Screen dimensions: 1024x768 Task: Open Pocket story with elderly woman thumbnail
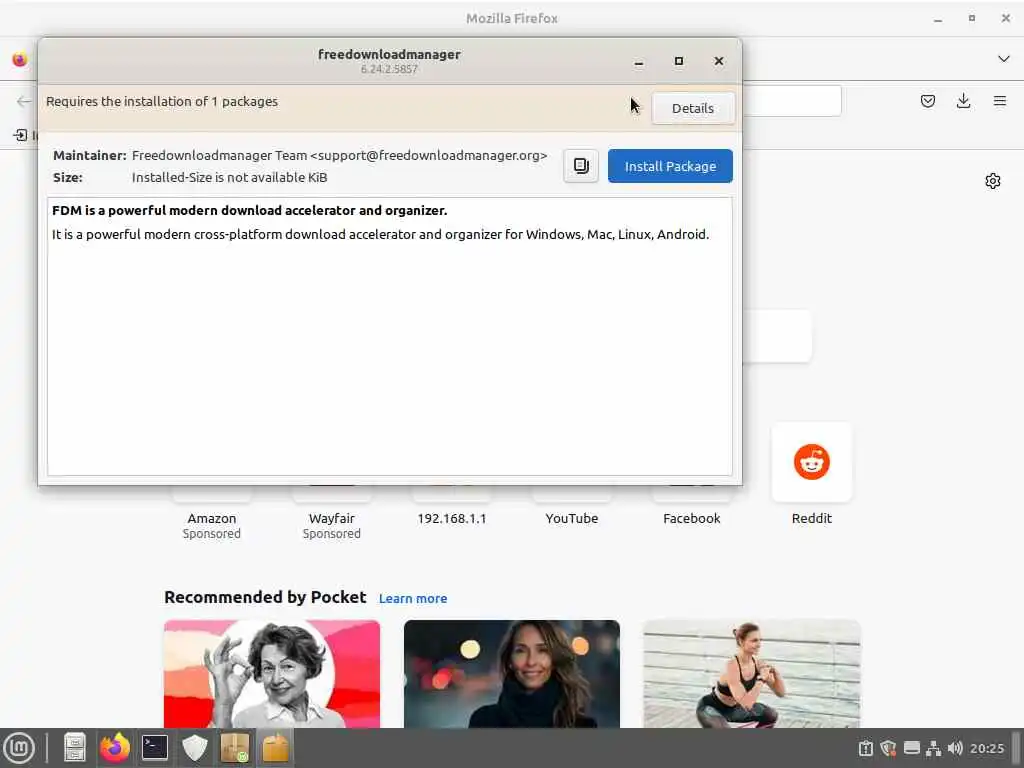pos(272,673)
